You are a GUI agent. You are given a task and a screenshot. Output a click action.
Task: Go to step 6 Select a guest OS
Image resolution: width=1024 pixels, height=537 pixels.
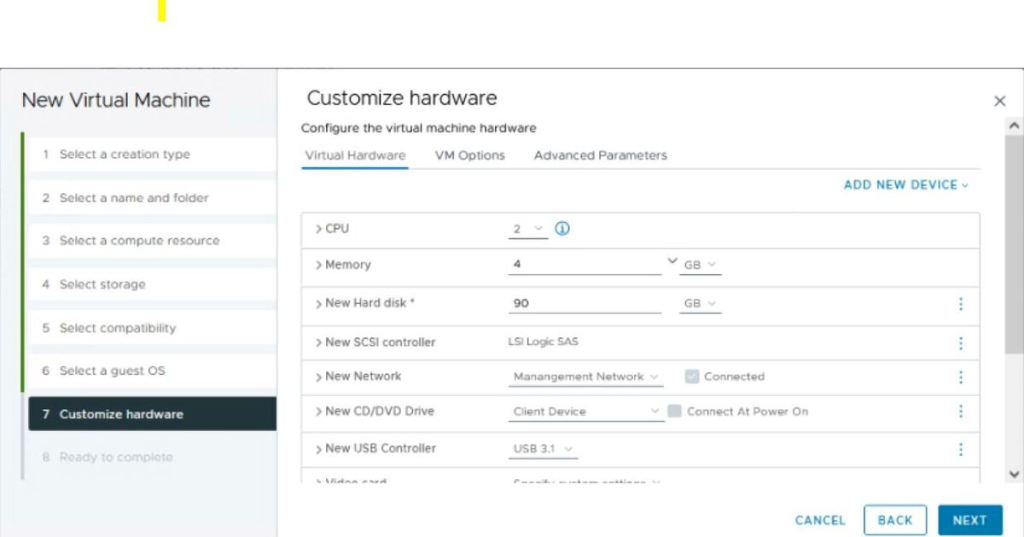[x=152, y=370]
